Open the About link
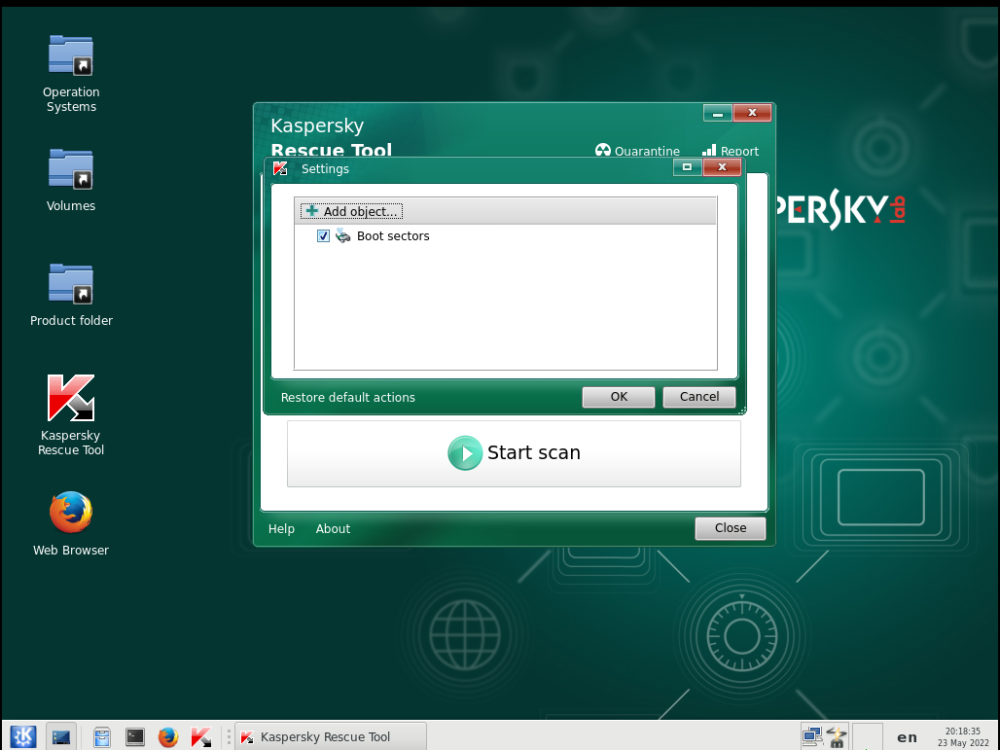The height and width of the screenshot is (750, 1000). tap(333, 529)
